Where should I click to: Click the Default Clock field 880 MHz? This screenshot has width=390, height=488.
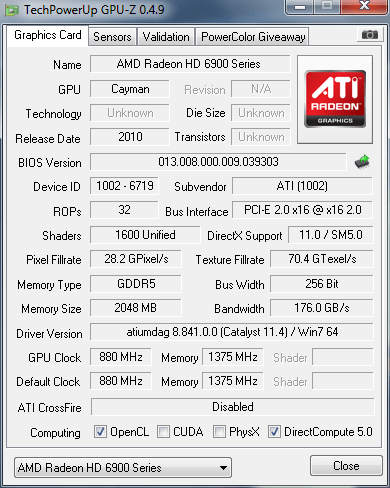[121, 381]
